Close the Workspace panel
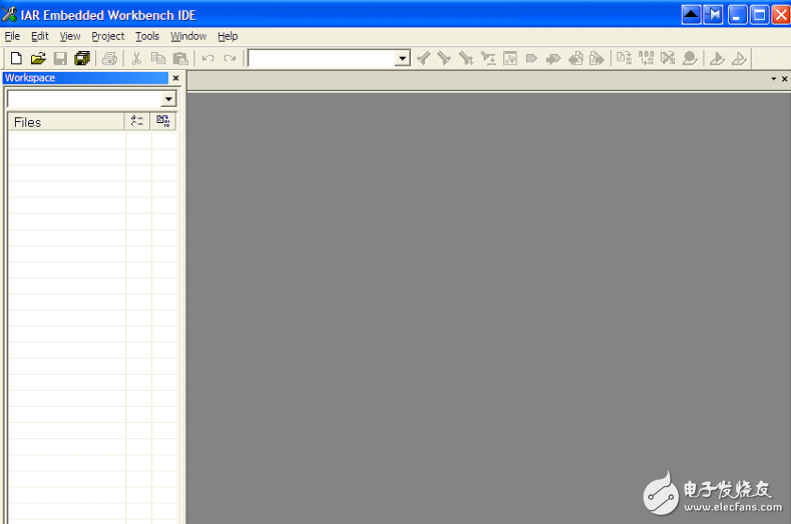Image resolution: width=791 pixels, height=524 pixels. [x=176, y=78]
